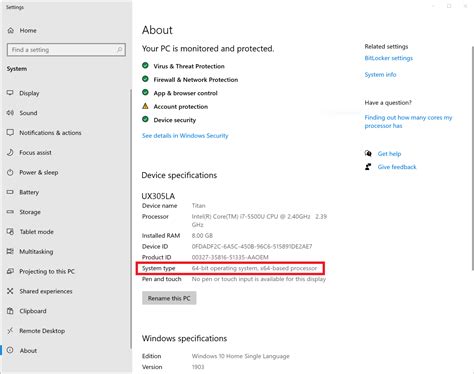
Task: Open See details in Windows Security link
Action: pyautogui.click(x=185, y=136)
